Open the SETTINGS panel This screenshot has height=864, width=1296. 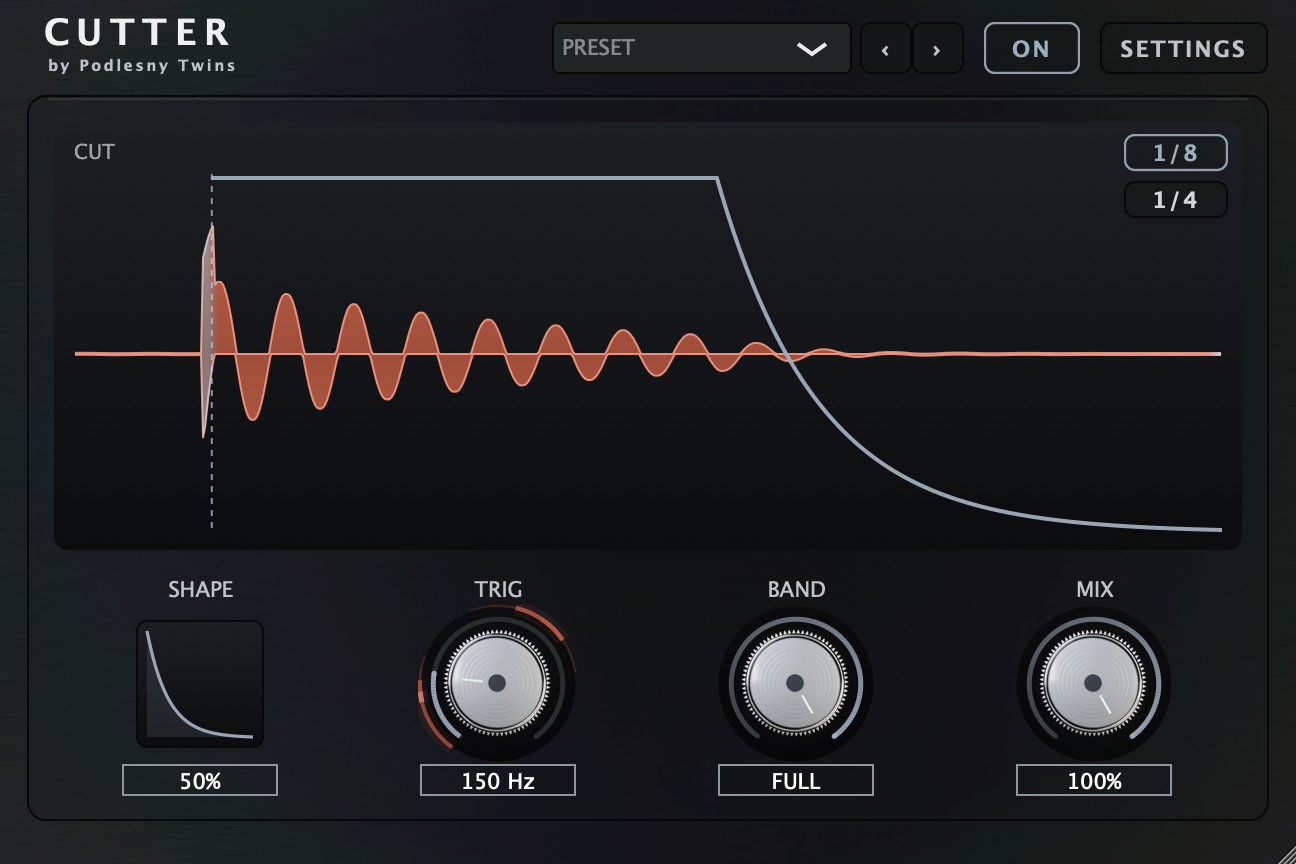[1183, 48]
